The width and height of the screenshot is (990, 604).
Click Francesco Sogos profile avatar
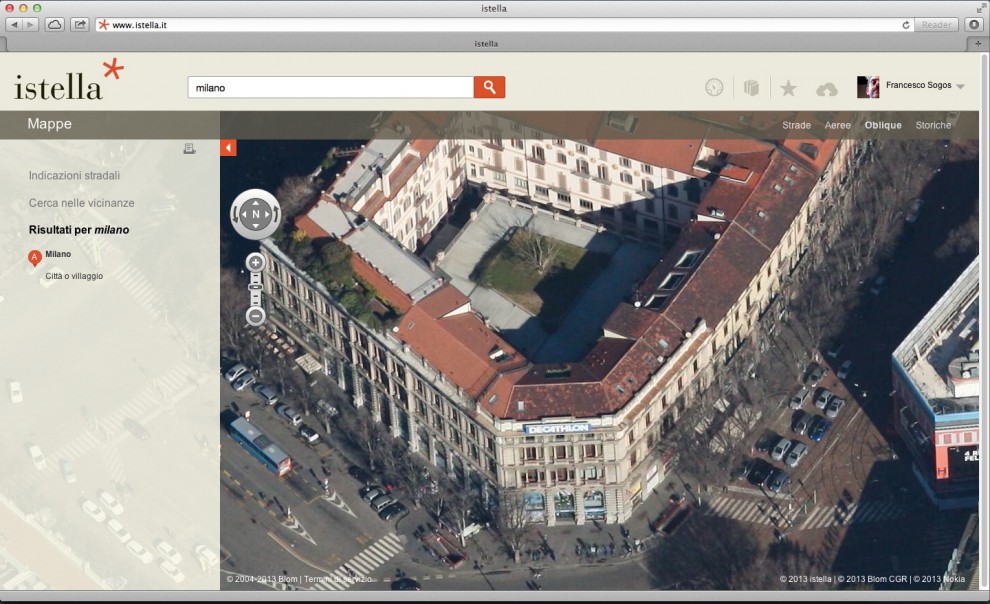[868, 87]
